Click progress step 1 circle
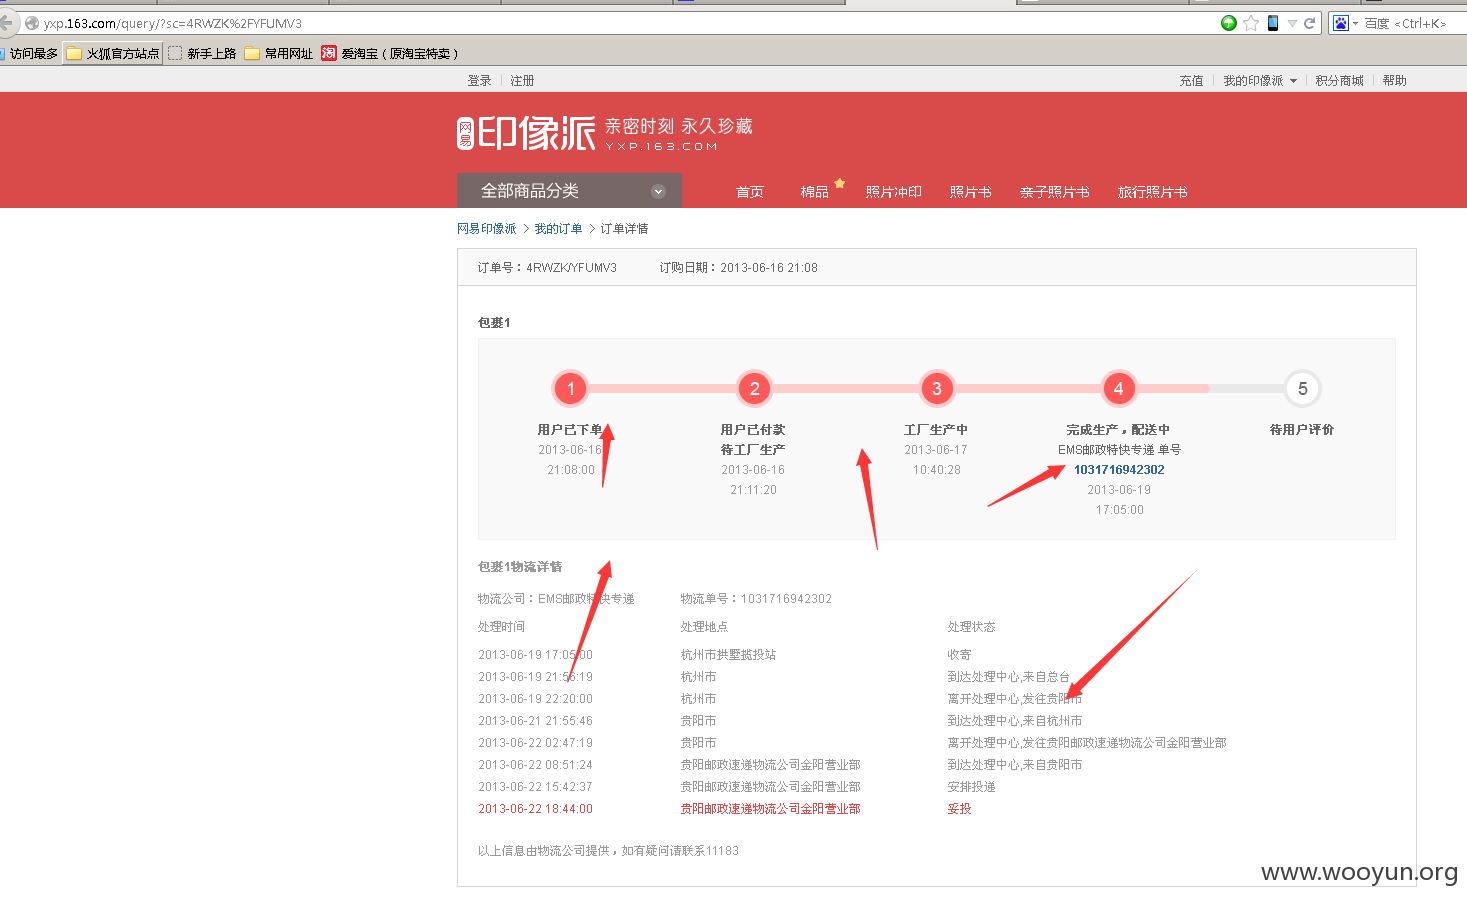Screen dimensions: 1467x901 (571, 389)
